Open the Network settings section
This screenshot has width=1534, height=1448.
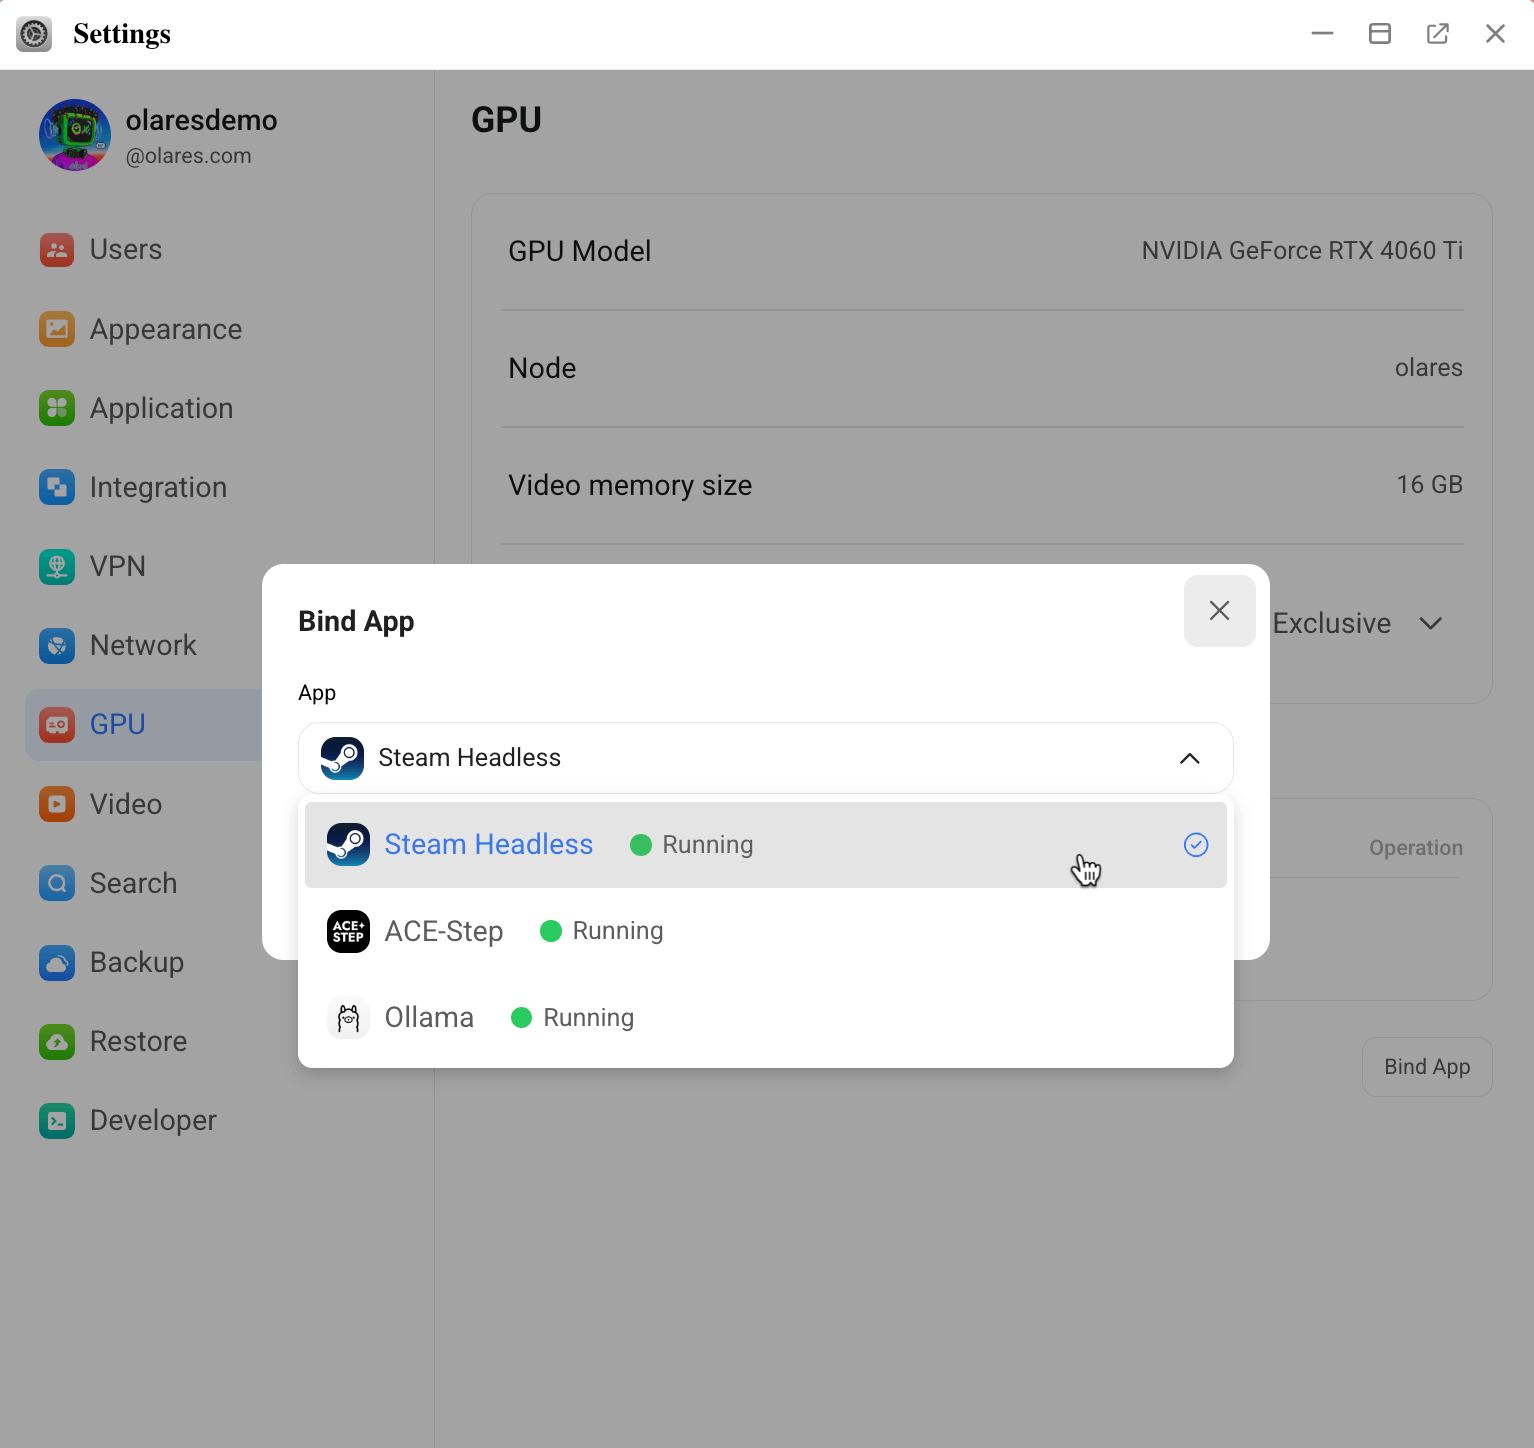(x=143, y=645)
